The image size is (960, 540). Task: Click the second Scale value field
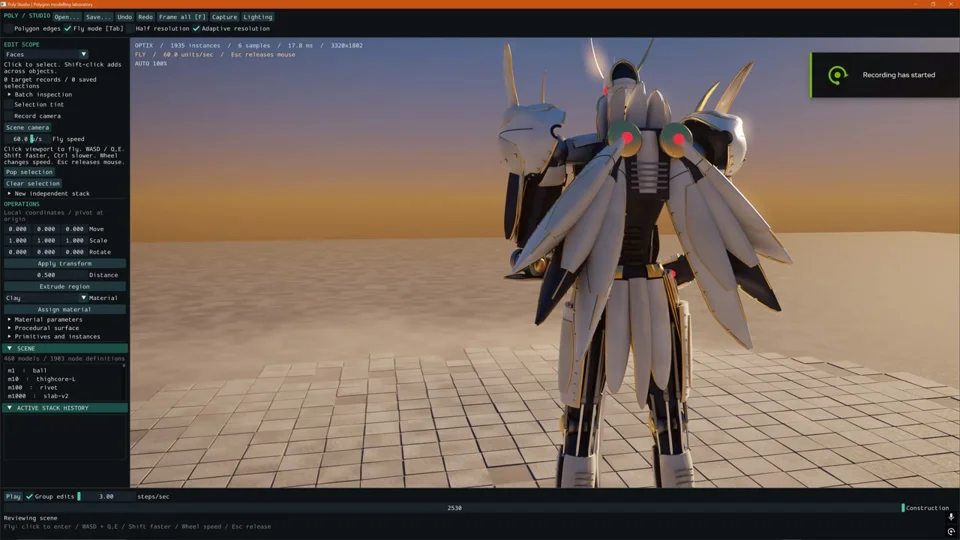[x=46, y=241]
